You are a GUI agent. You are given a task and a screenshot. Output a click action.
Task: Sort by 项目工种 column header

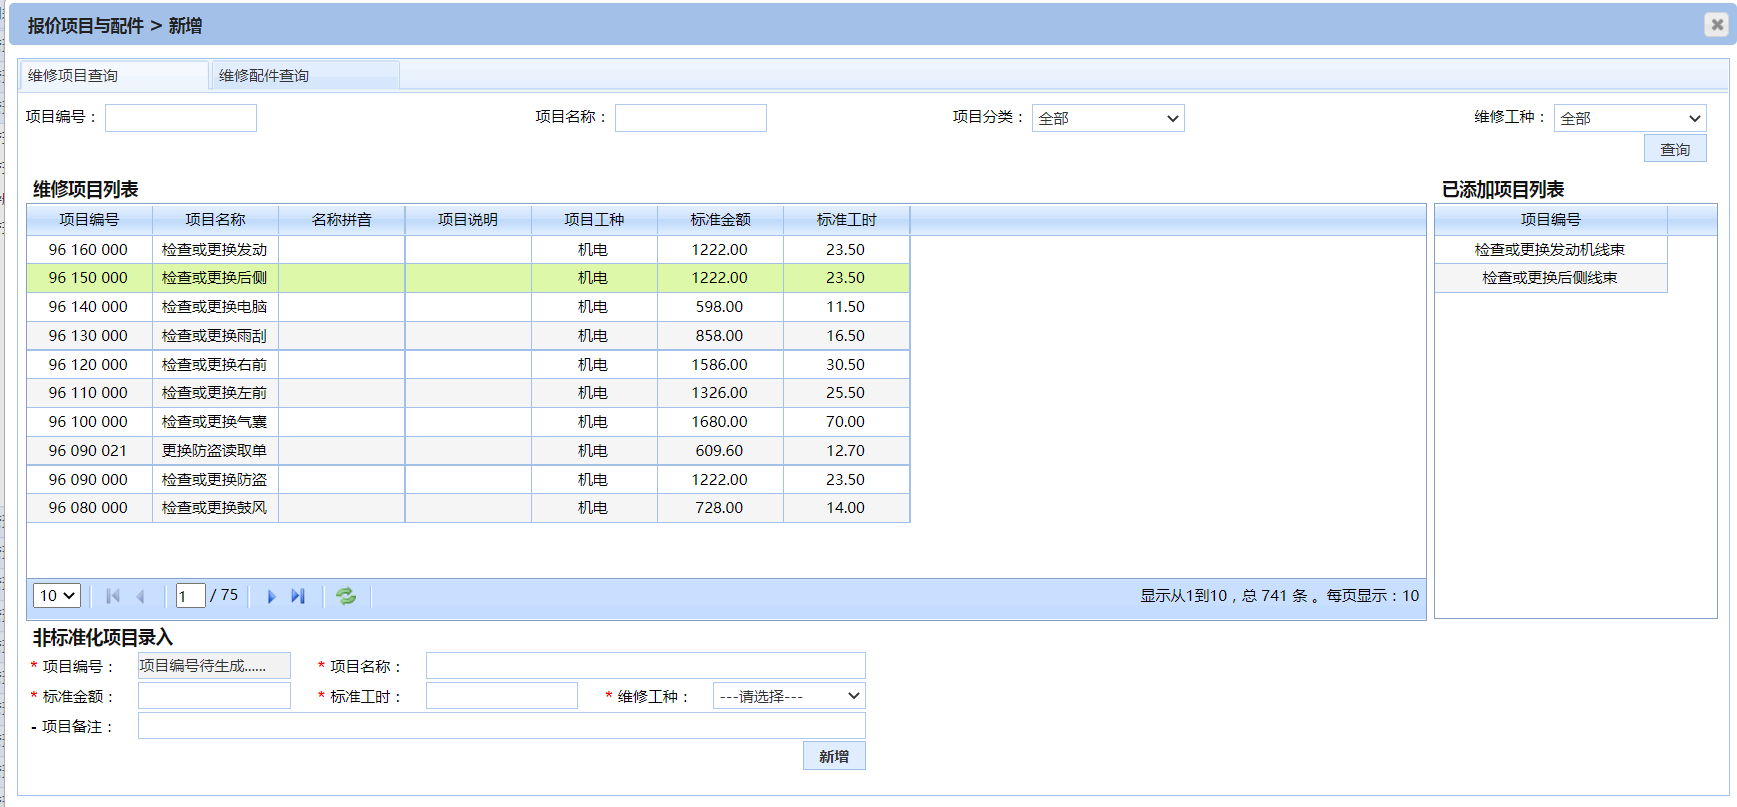point(594,220)
